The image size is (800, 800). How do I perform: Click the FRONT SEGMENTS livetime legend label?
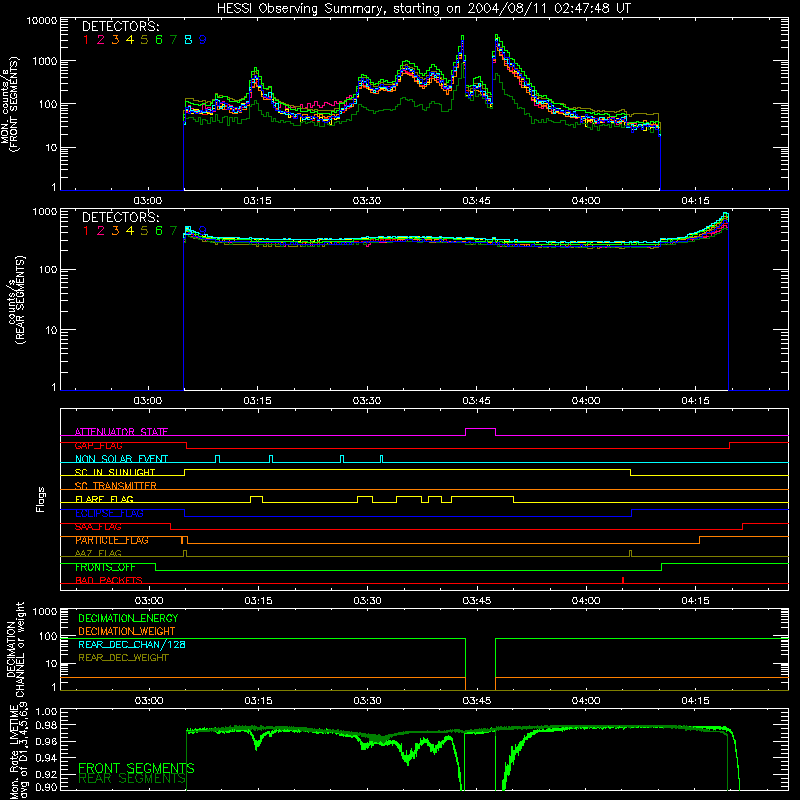point(136,768)
